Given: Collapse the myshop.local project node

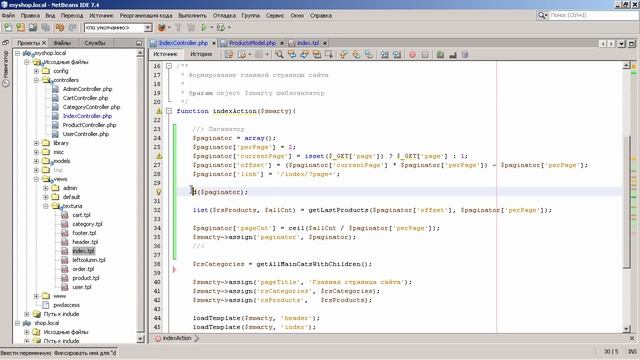Looking at the screenshot, I should [x=18, y=53].
